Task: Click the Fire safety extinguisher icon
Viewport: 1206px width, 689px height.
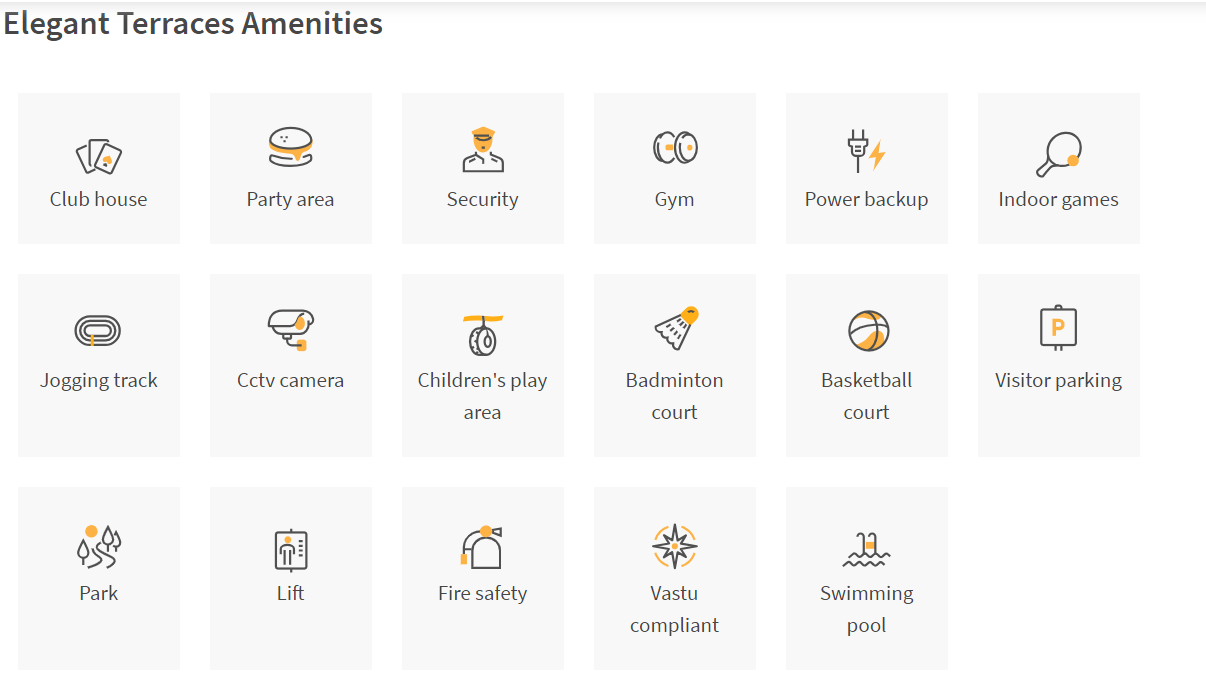Action: click(482, 547)
